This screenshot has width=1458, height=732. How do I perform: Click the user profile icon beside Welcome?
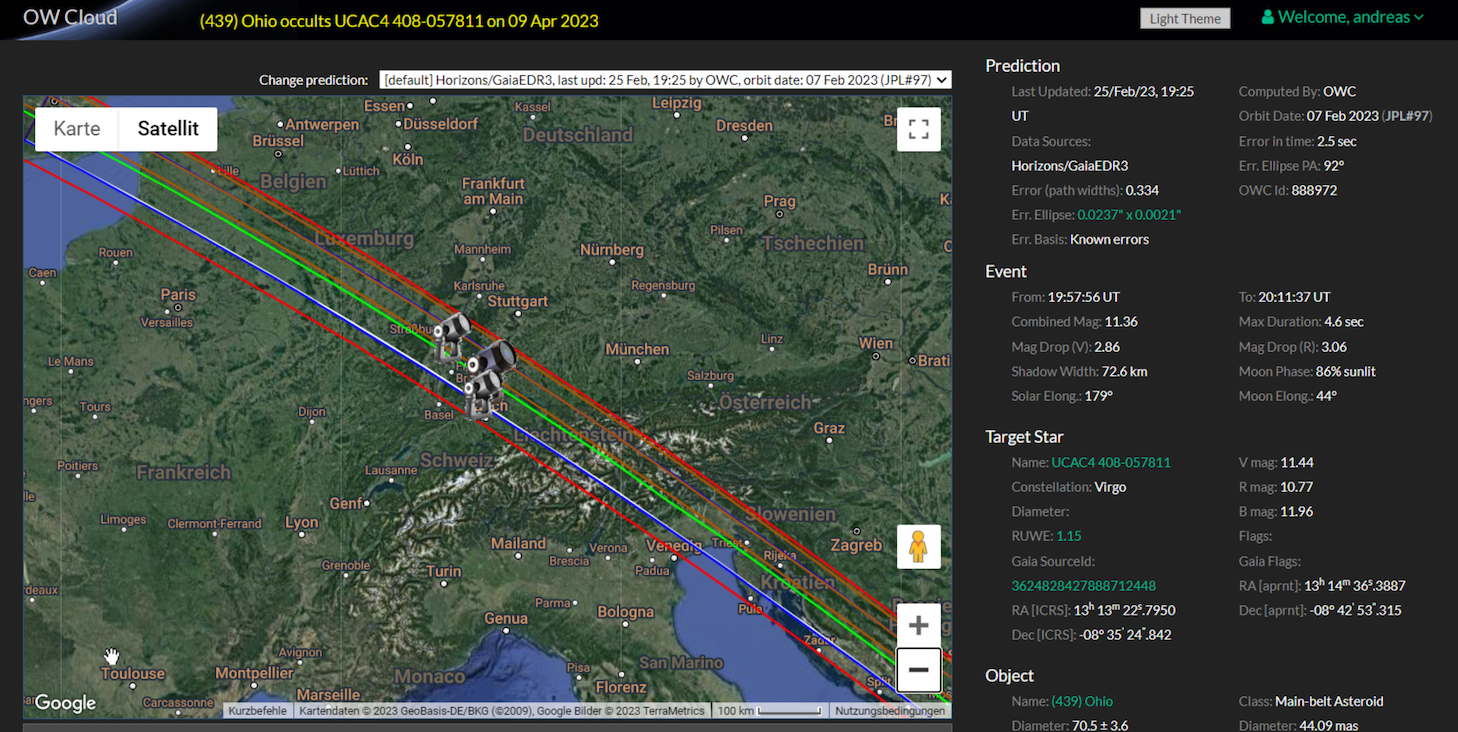point(1267,17)
